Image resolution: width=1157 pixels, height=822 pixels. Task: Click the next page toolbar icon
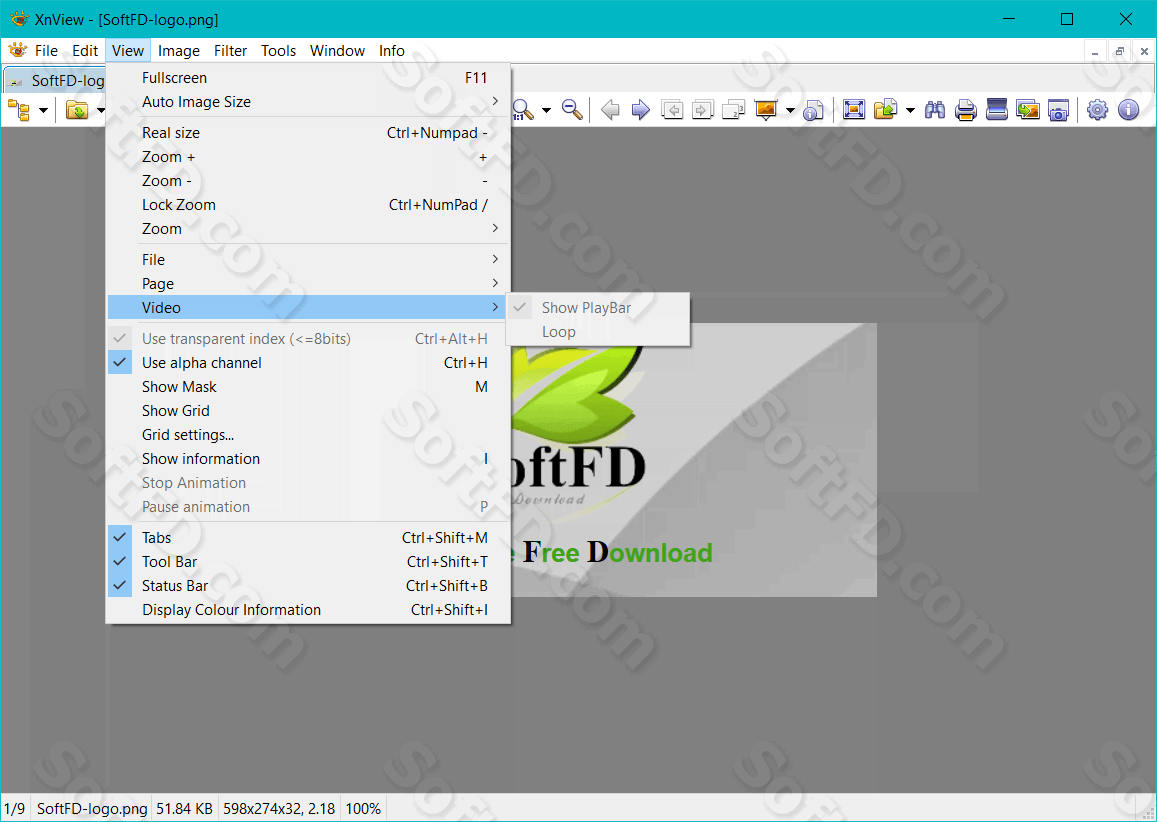(x=702, y=111)
